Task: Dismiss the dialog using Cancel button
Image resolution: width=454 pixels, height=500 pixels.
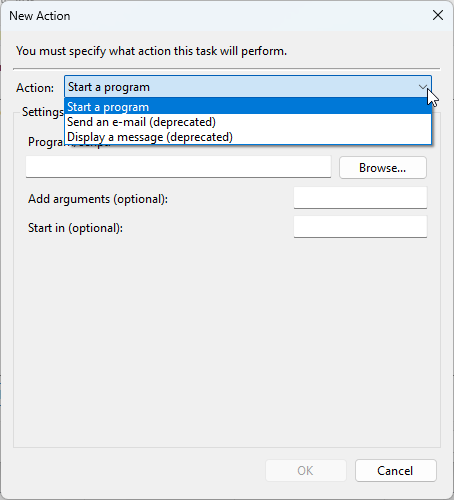Action: (x=396, y=471)
